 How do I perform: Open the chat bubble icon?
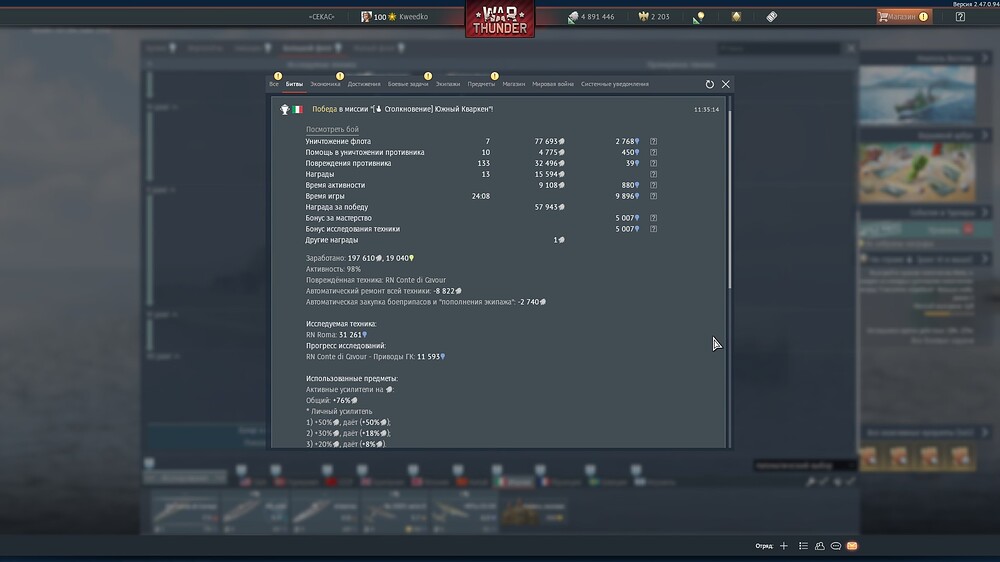(835, 546)
